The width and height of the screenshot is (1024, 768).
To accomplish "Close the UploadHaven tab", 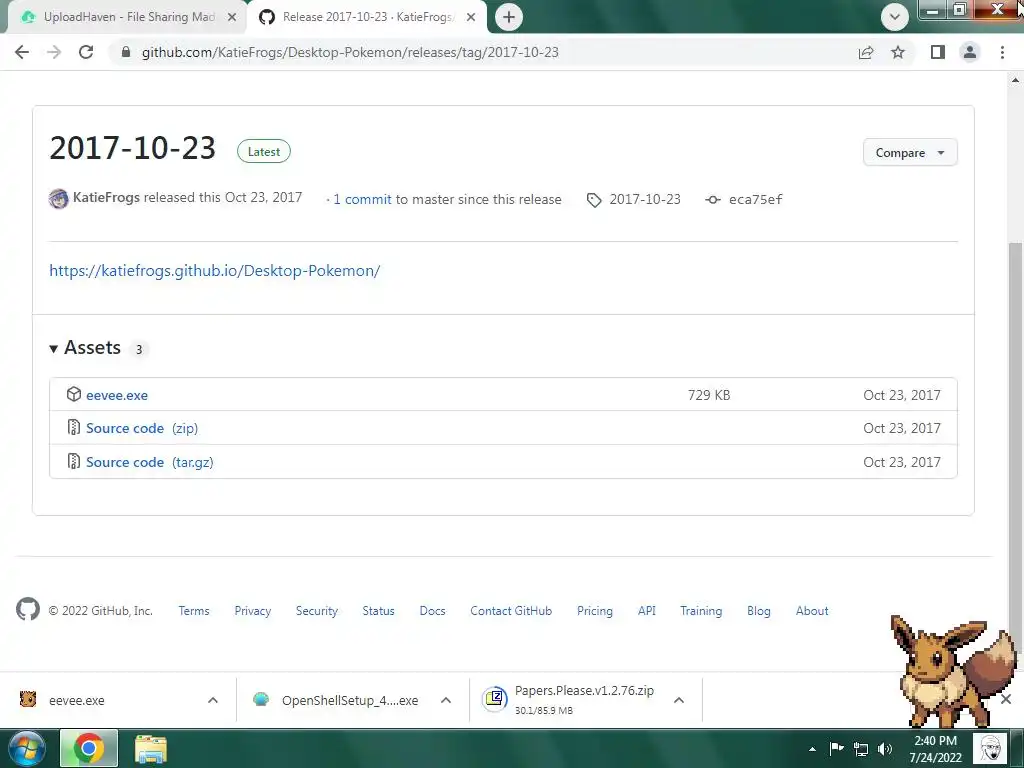I will click(x=232, y=18).
